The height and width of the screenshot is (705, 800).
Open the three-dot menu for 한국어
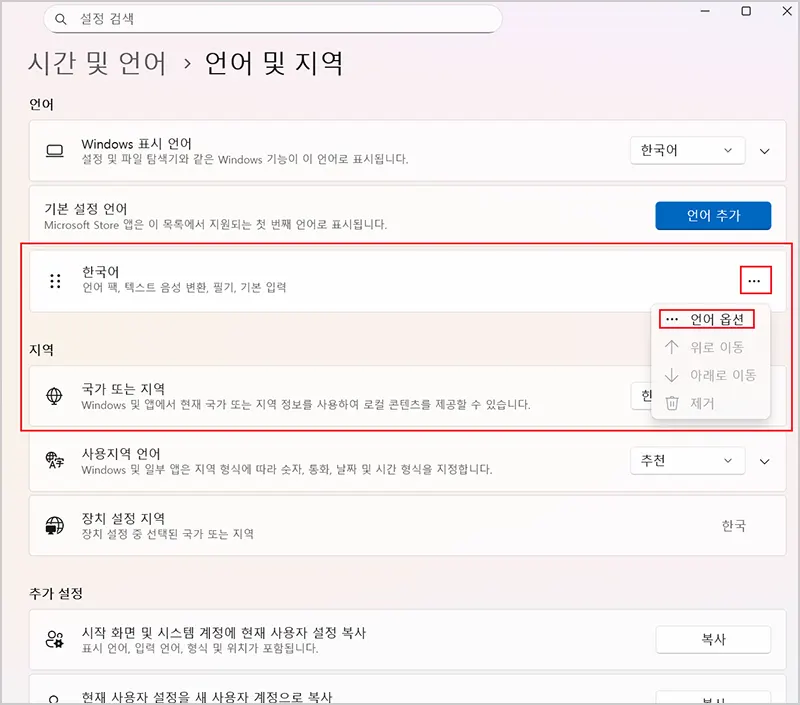[754, 281]
